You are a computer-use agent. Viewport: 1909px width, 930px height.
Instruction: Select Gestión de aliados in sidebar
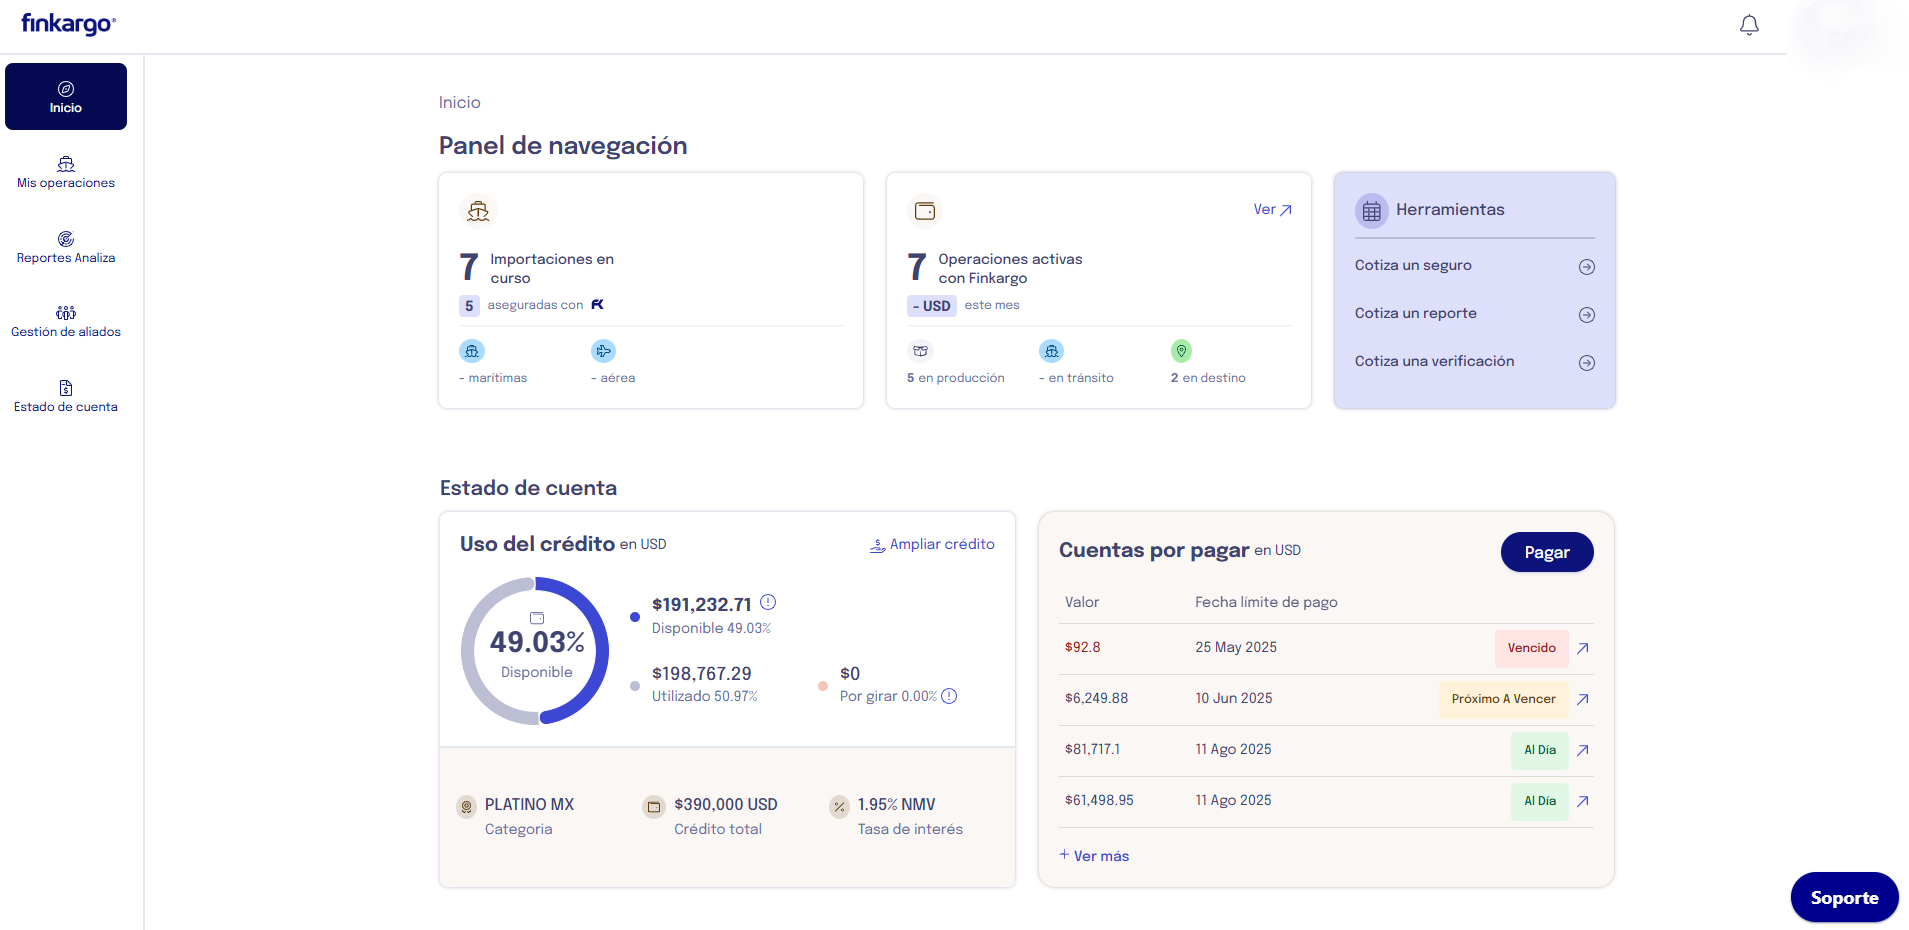click(x=66, y=321)
